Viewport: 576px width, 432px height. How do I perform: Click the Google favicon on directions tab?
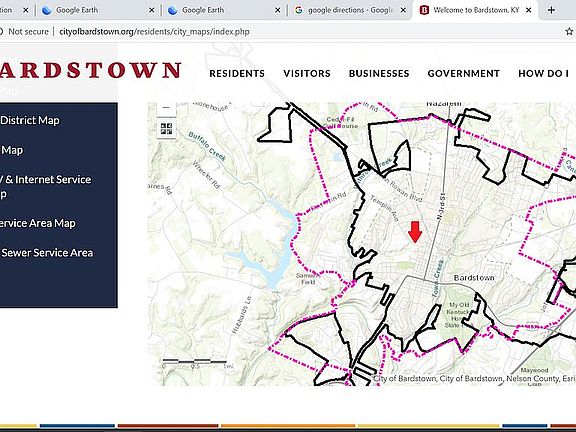[299, 10]
